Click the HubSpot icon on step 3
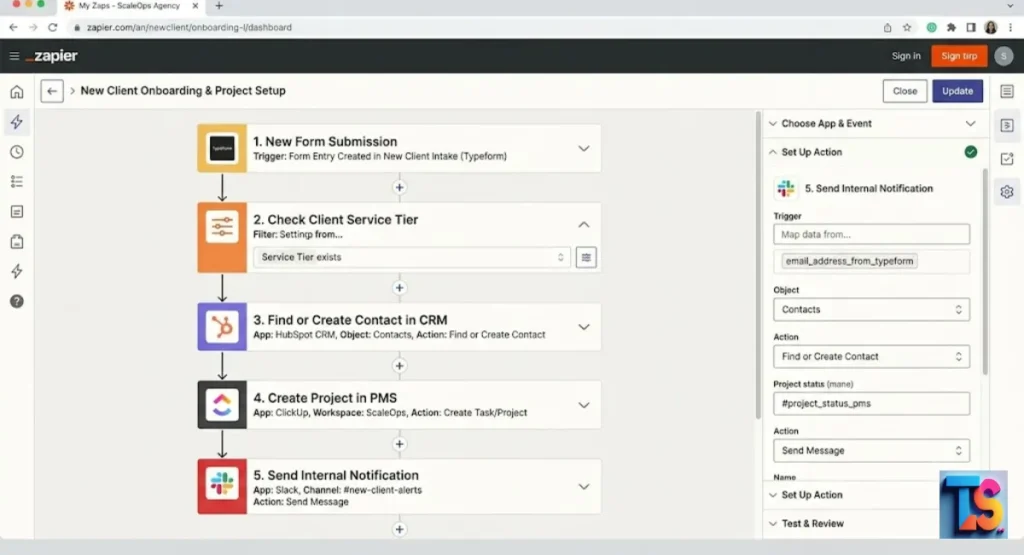 pyautogui.click(x=222, y=326)
